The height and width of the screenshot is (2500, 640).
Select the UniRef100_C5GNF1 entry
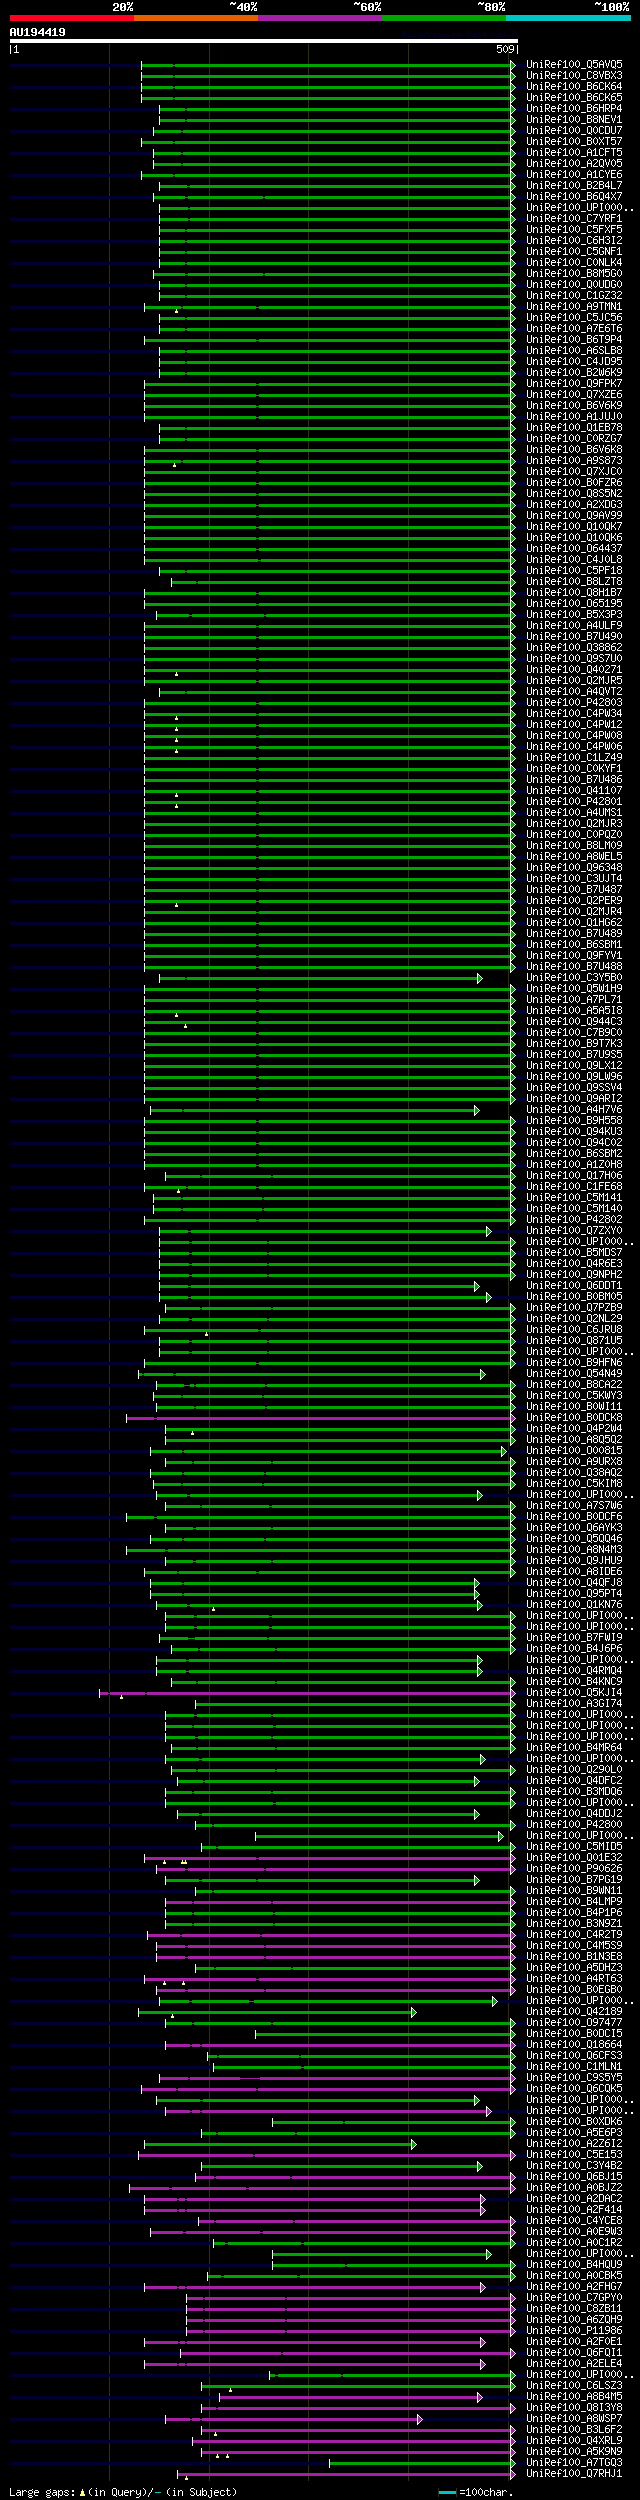pyautogui.click(x=574, y=251)
